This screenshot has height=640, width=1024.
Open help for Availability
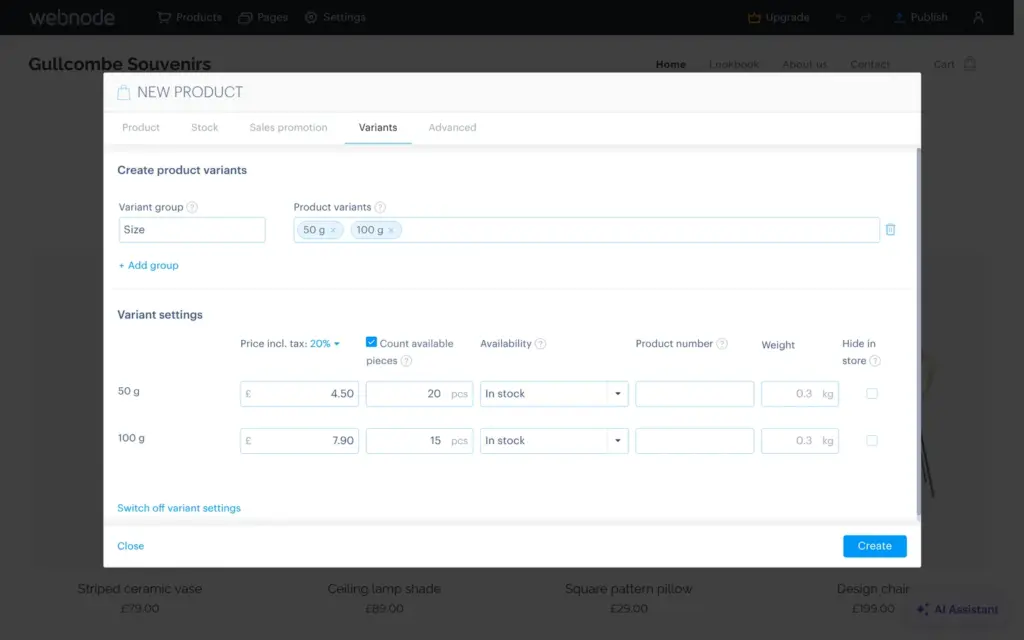tap(540, 344)
